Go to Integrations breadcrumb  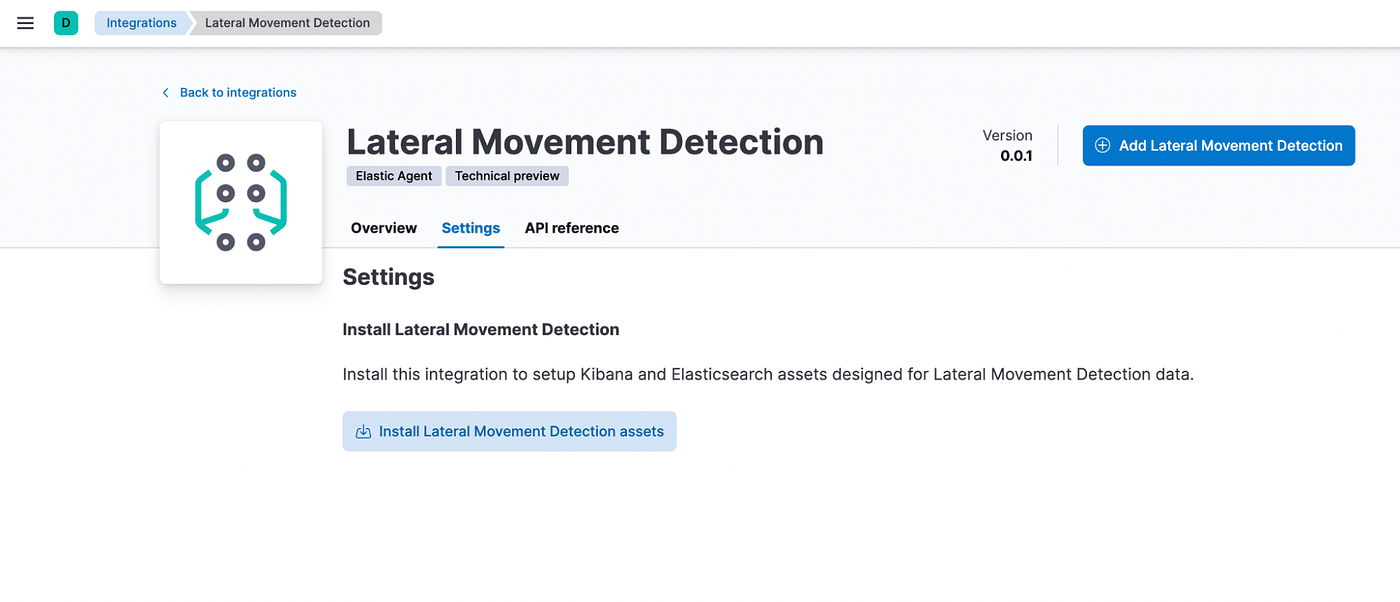[x=141, y=23]
